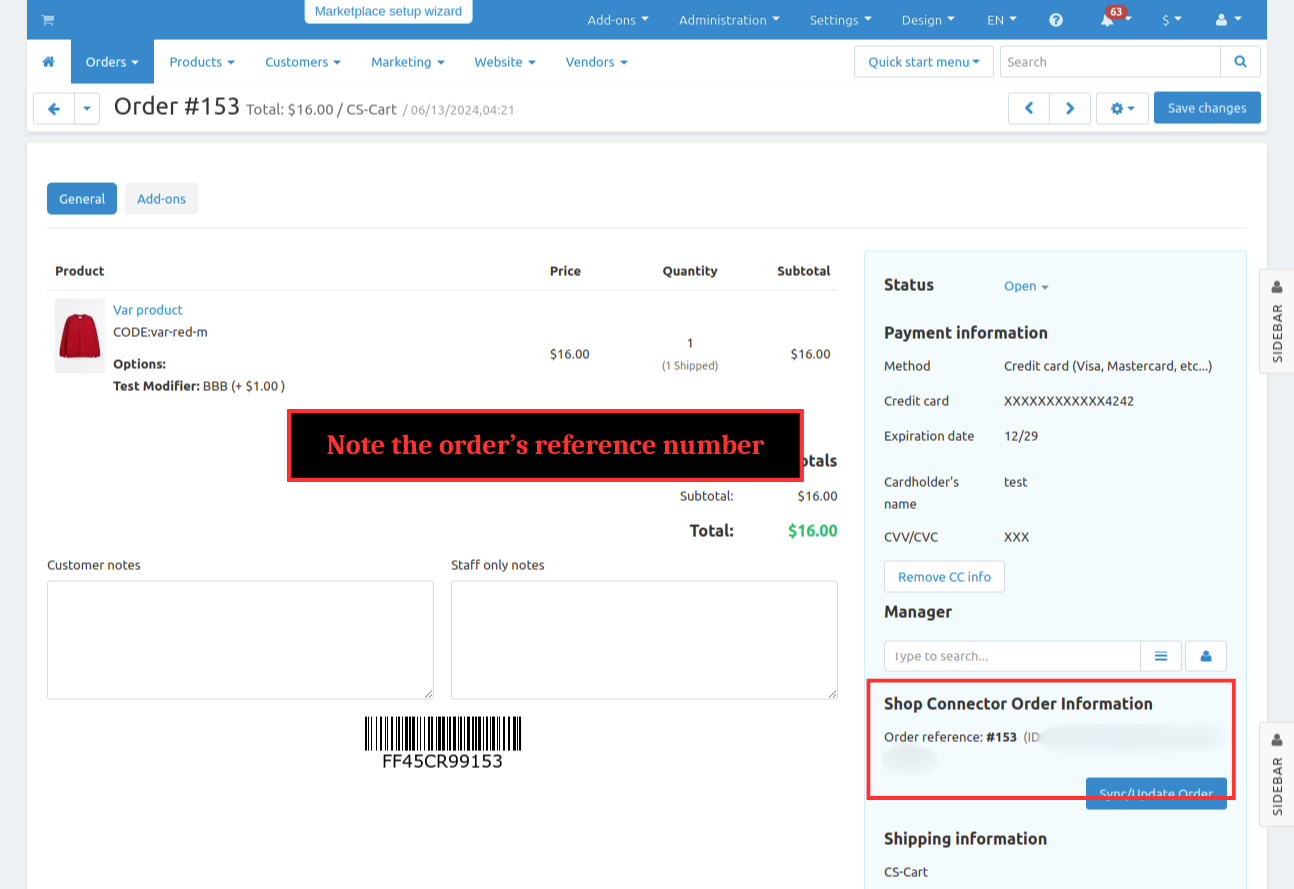
Task: Go to the home dashboard icon
Action: coord(48,62)
